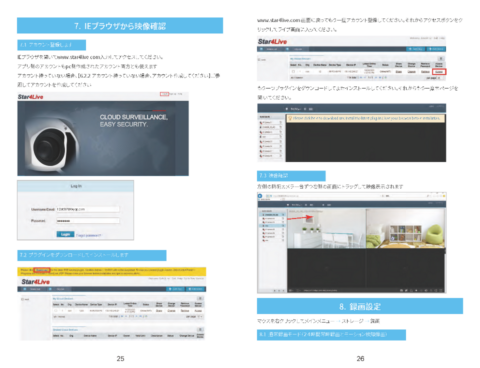Click the red-boxed Download link in yellow banner

42,270
